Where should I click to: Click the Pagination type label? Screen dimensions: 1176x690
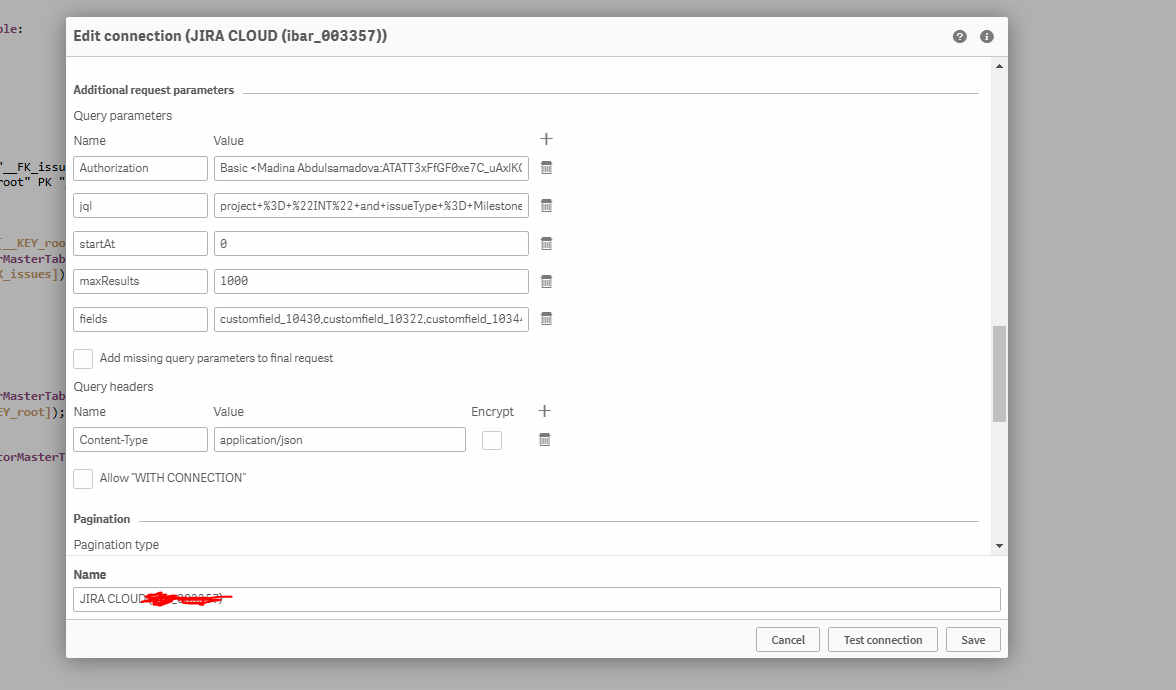point(116,544)
